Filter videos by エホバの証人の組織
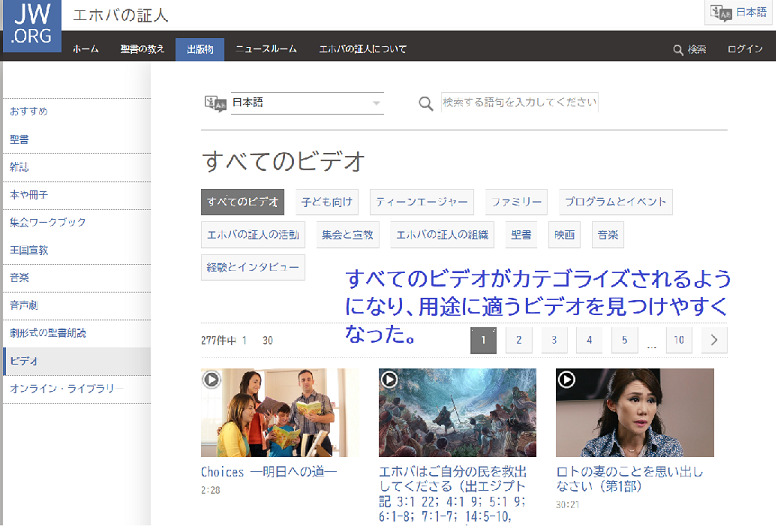 [442, 235]
